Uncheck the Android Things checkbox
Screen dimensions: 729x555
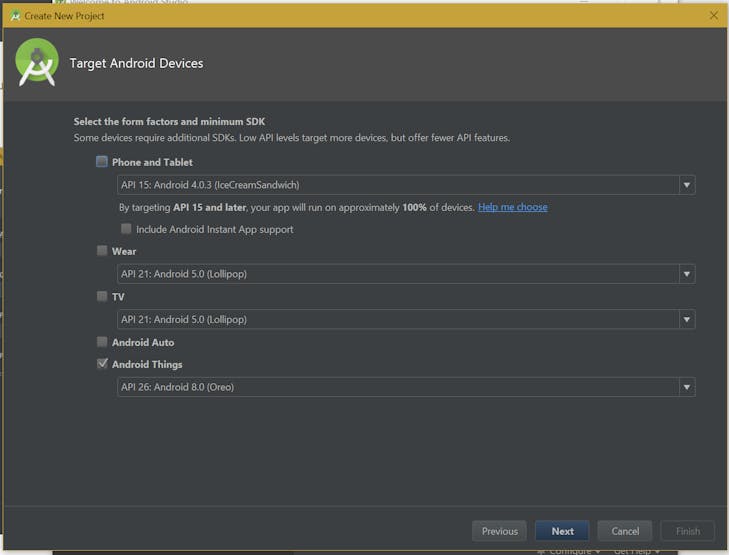click(x=102, y=364)
